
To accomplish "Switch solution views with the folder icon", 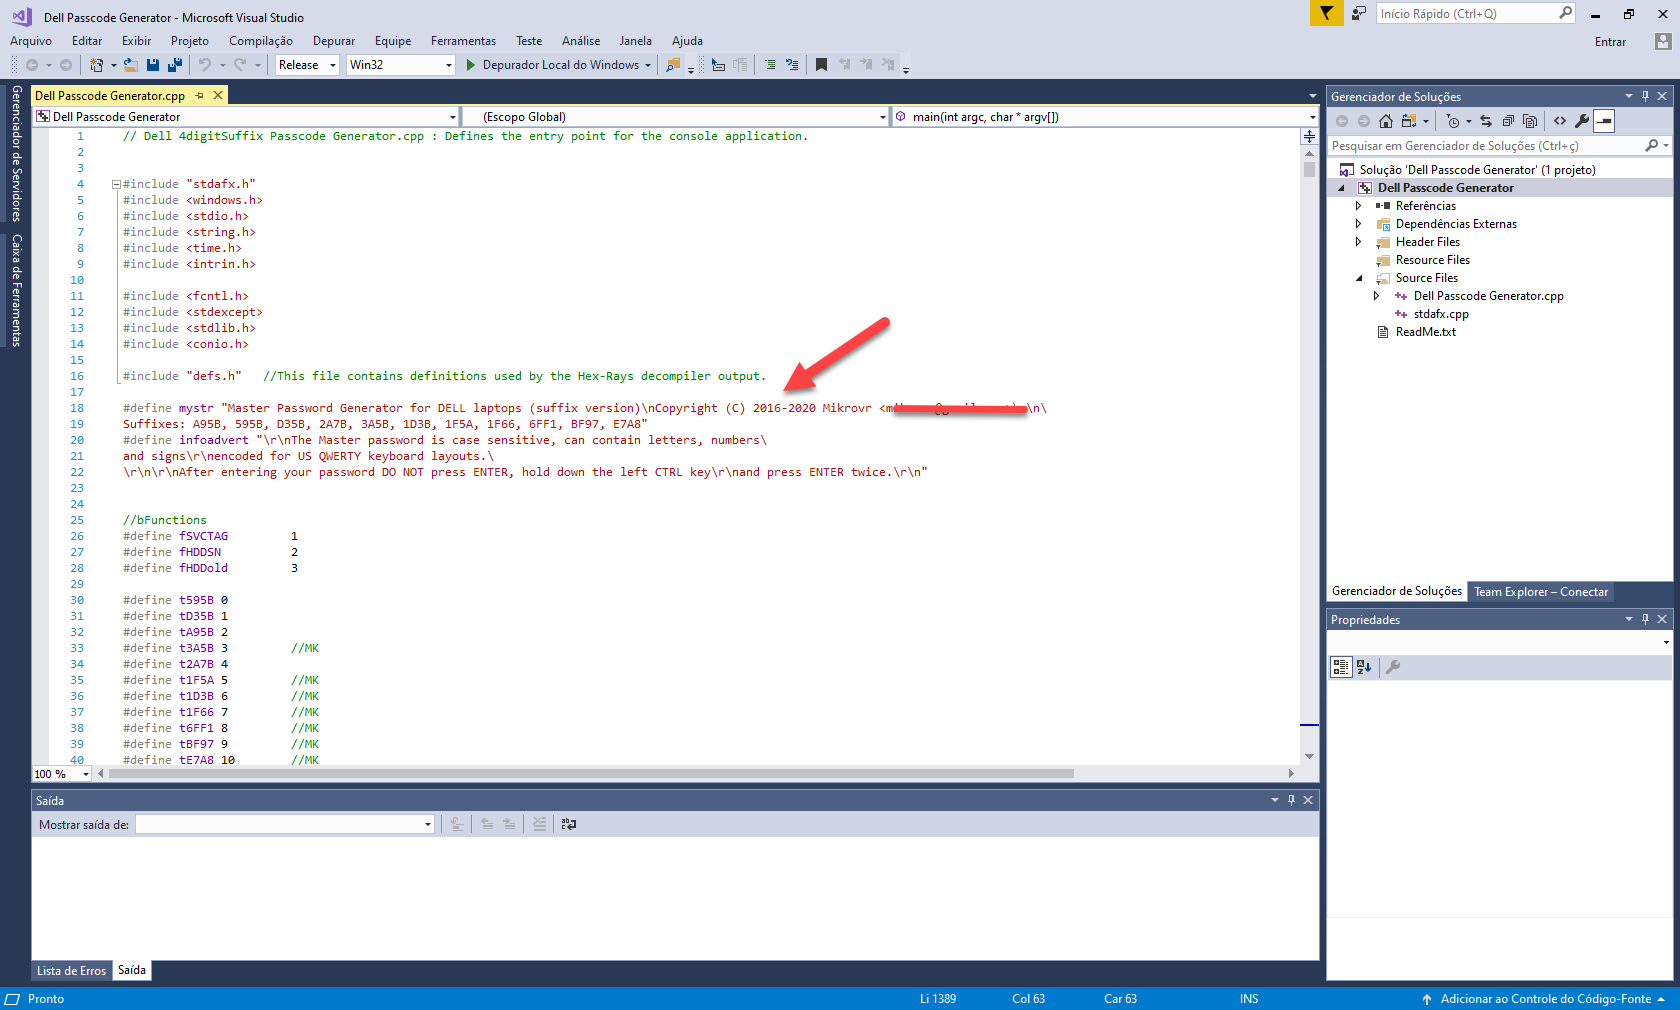I will coord(1409,121).
